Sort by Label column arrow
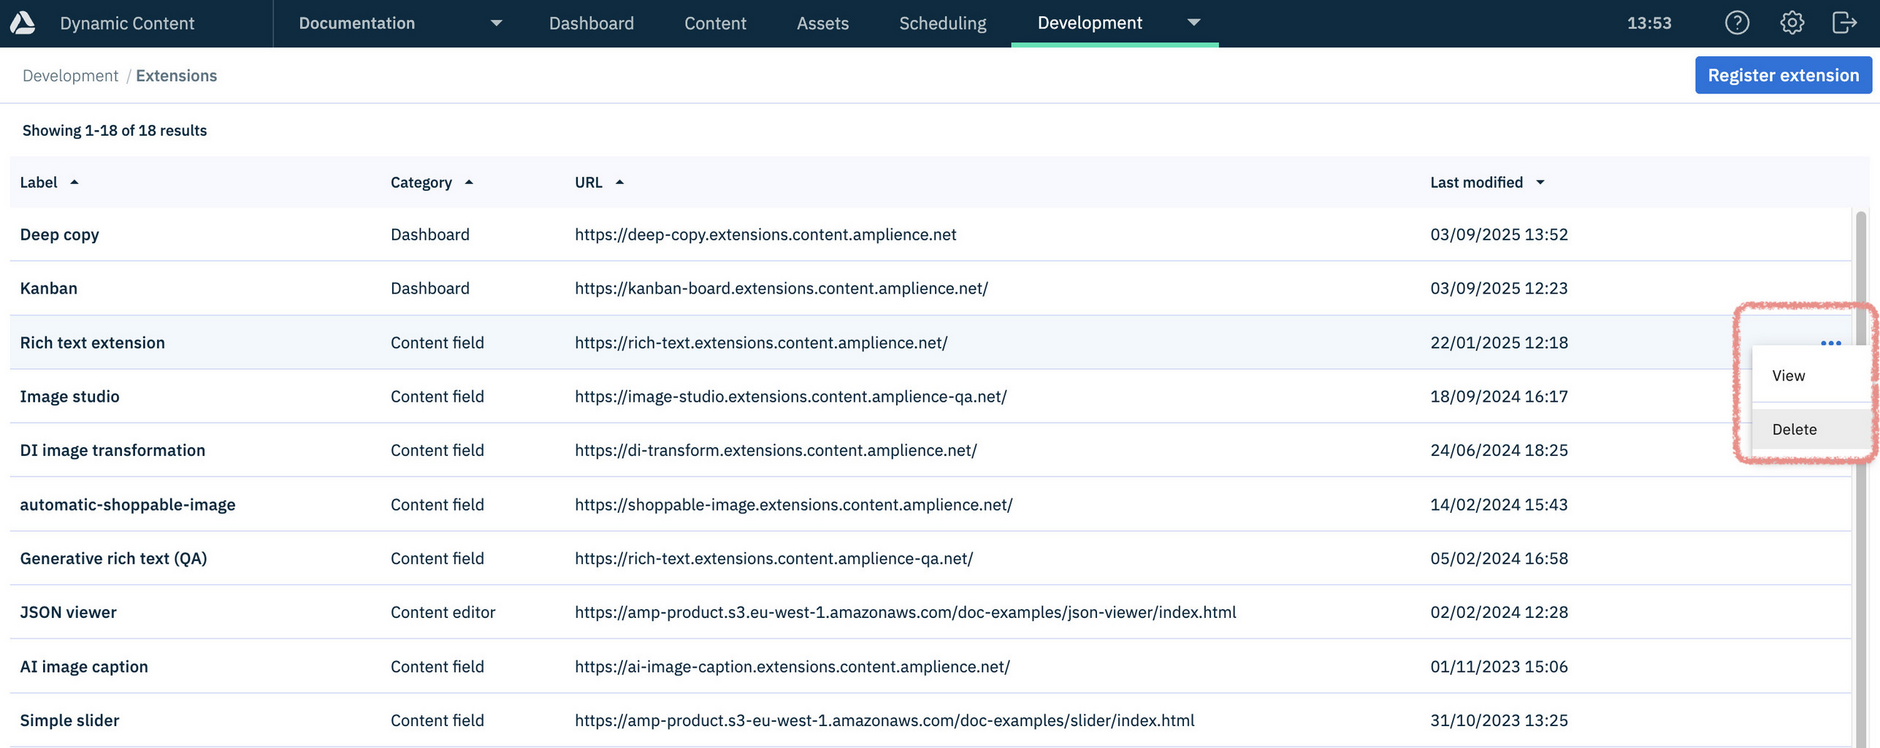The width and height of the screenshot is (1880, 748). pyautogui.click(x=74, y=182)
